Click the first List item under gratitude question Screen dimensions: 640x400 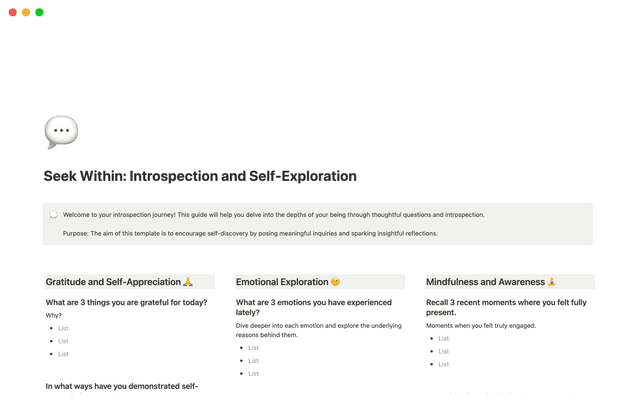(63, 328)
